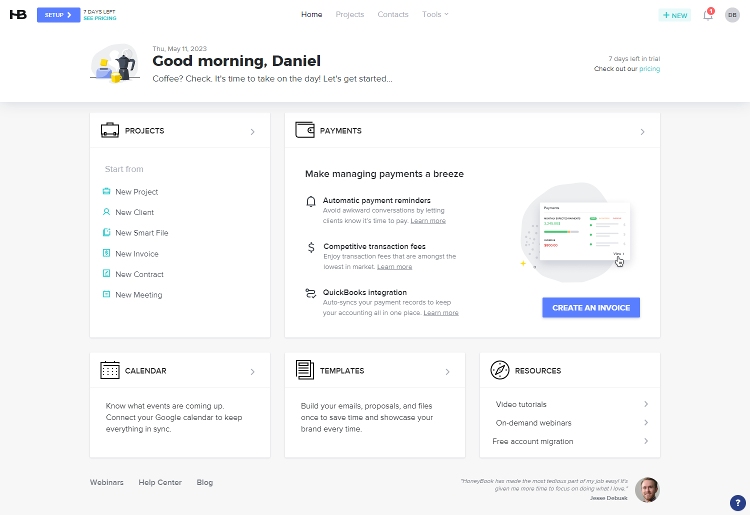This screenshot has width=750, height=515.
Task: Select New Smart File shortcut
Action: tap(141, 233)
